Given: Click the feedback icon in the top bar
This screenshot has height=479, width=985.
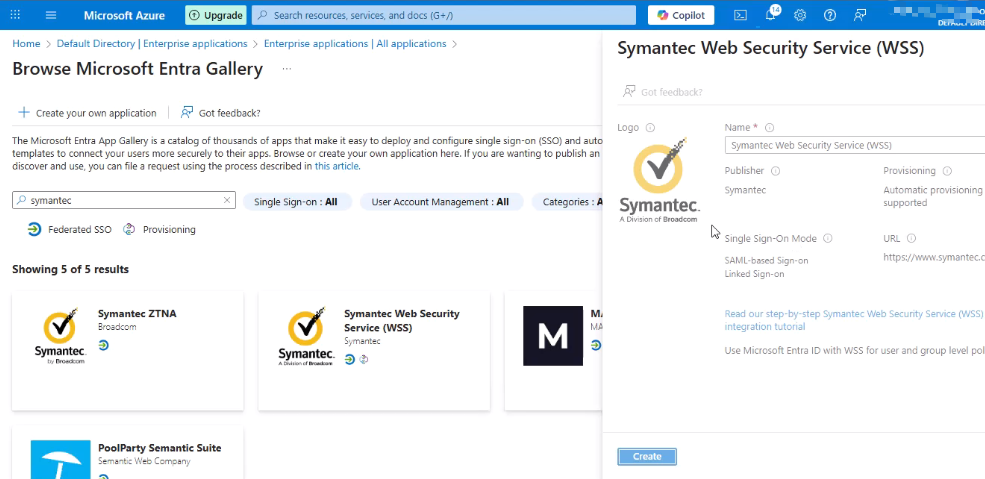Looking at the screenshot, I should tap(860, 15).
